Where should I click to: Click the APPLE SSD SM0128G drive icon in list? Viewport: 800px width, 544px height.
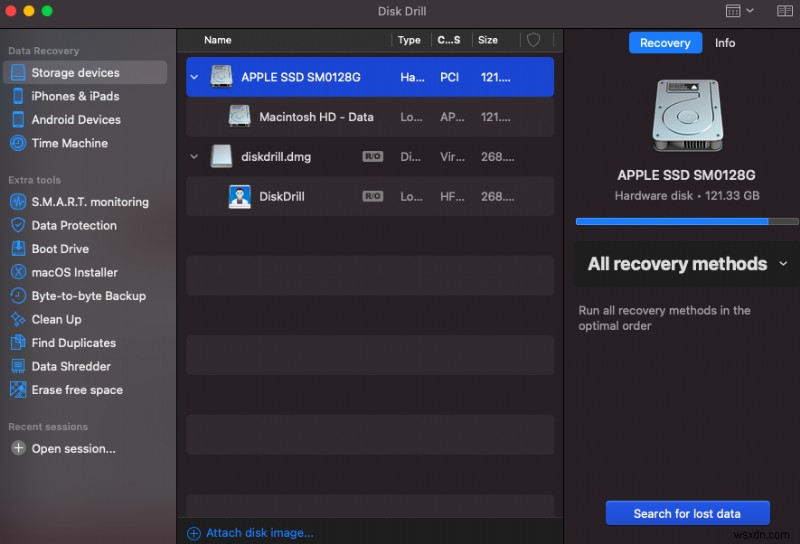point(221,77)
